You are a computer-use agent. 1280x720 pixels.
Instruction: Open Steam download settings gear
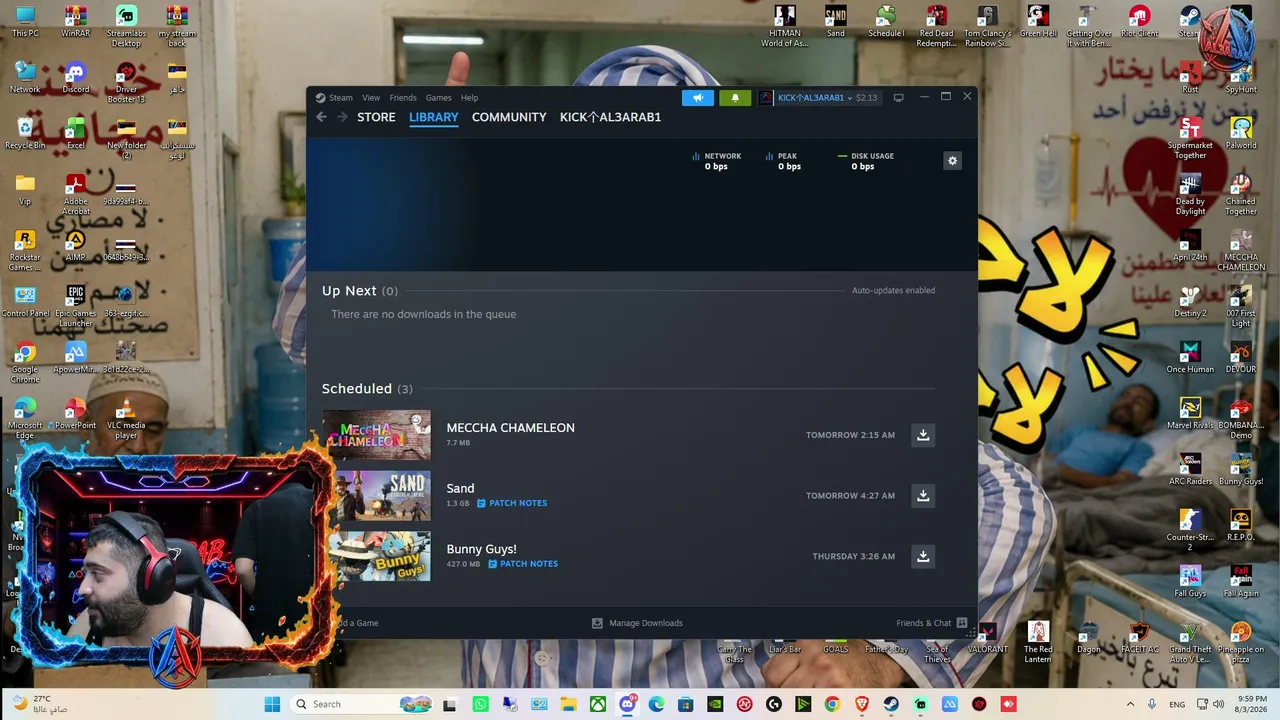tap(952, 161)
